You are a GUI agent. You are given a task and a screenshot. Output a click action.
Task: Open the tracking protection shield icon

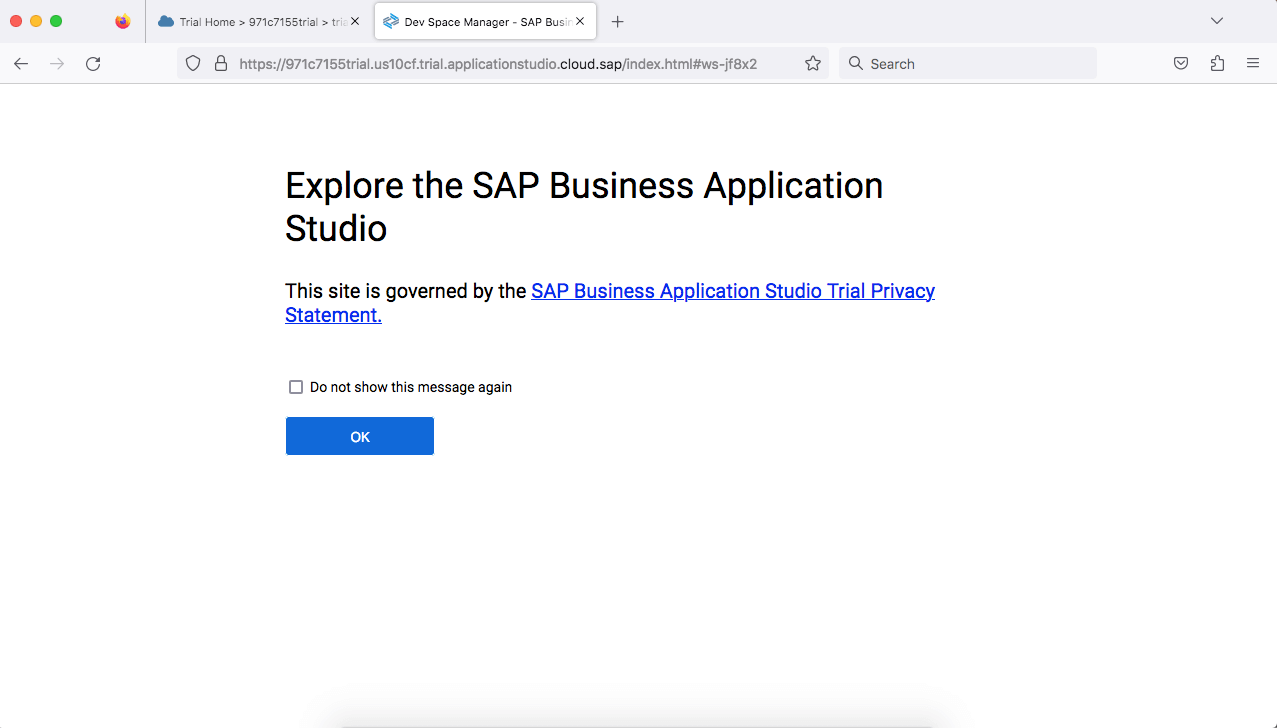(194, 64)
